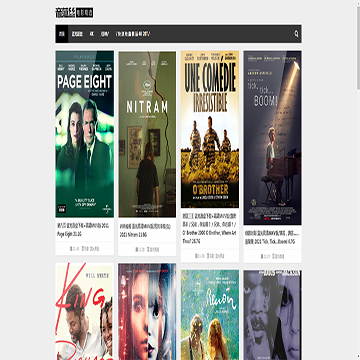Click the comment icon under O'Brother post

pyautogui.click(x=208, y=256)
